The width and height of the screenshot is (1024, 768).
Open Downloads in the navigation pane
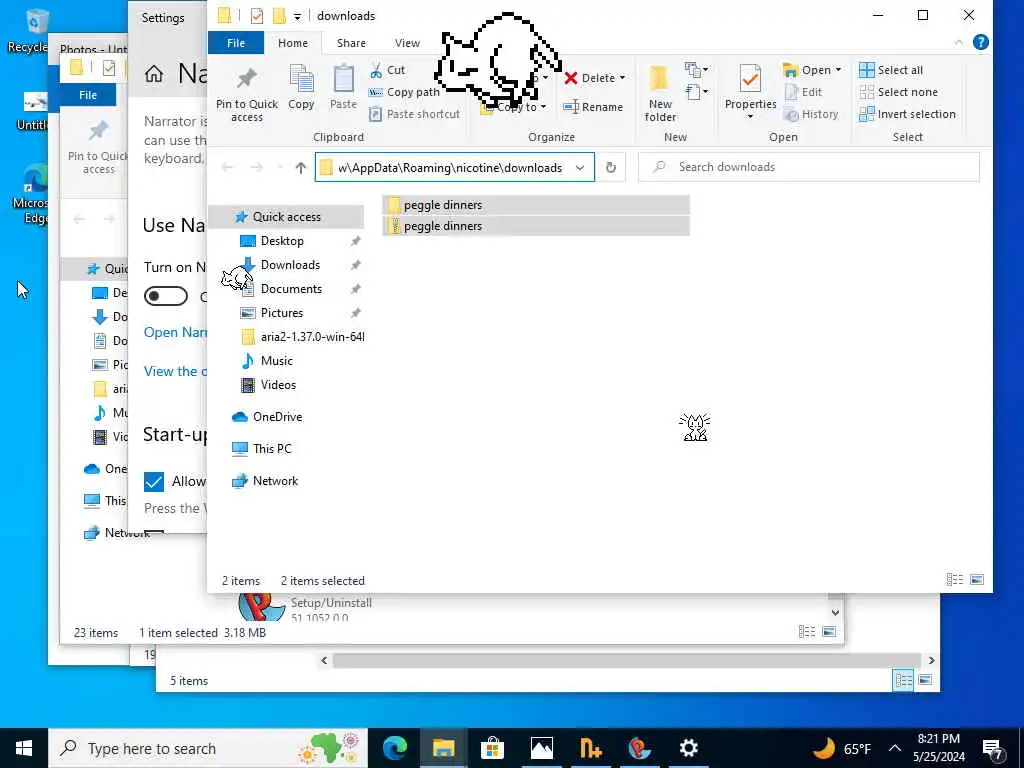[290, 265]
